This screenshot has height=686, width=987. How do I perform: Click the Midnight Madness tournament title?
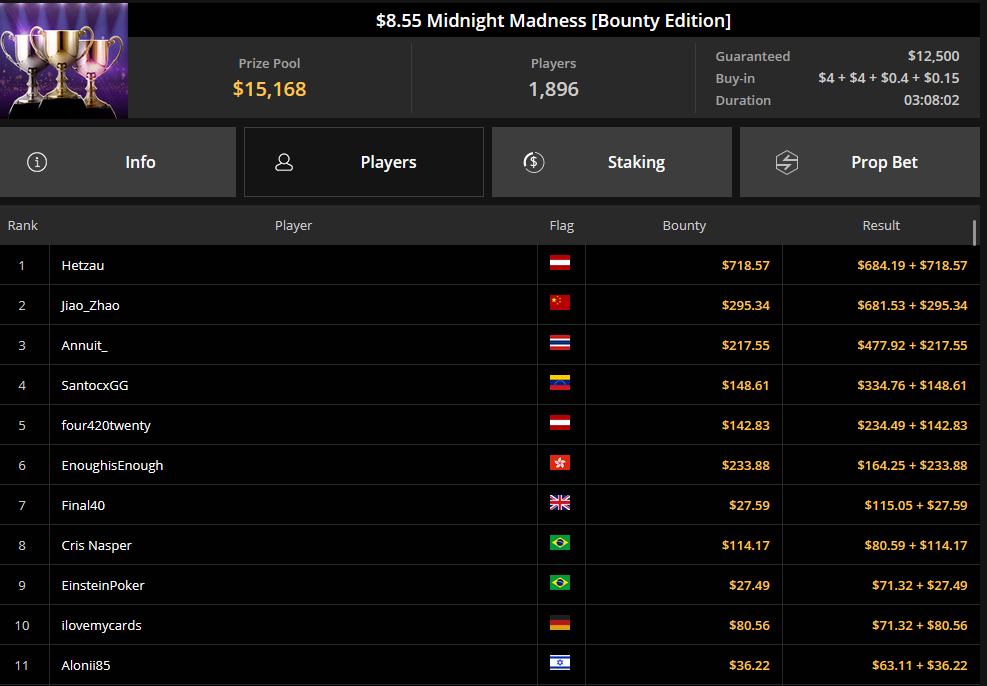(x=553, y=20)
